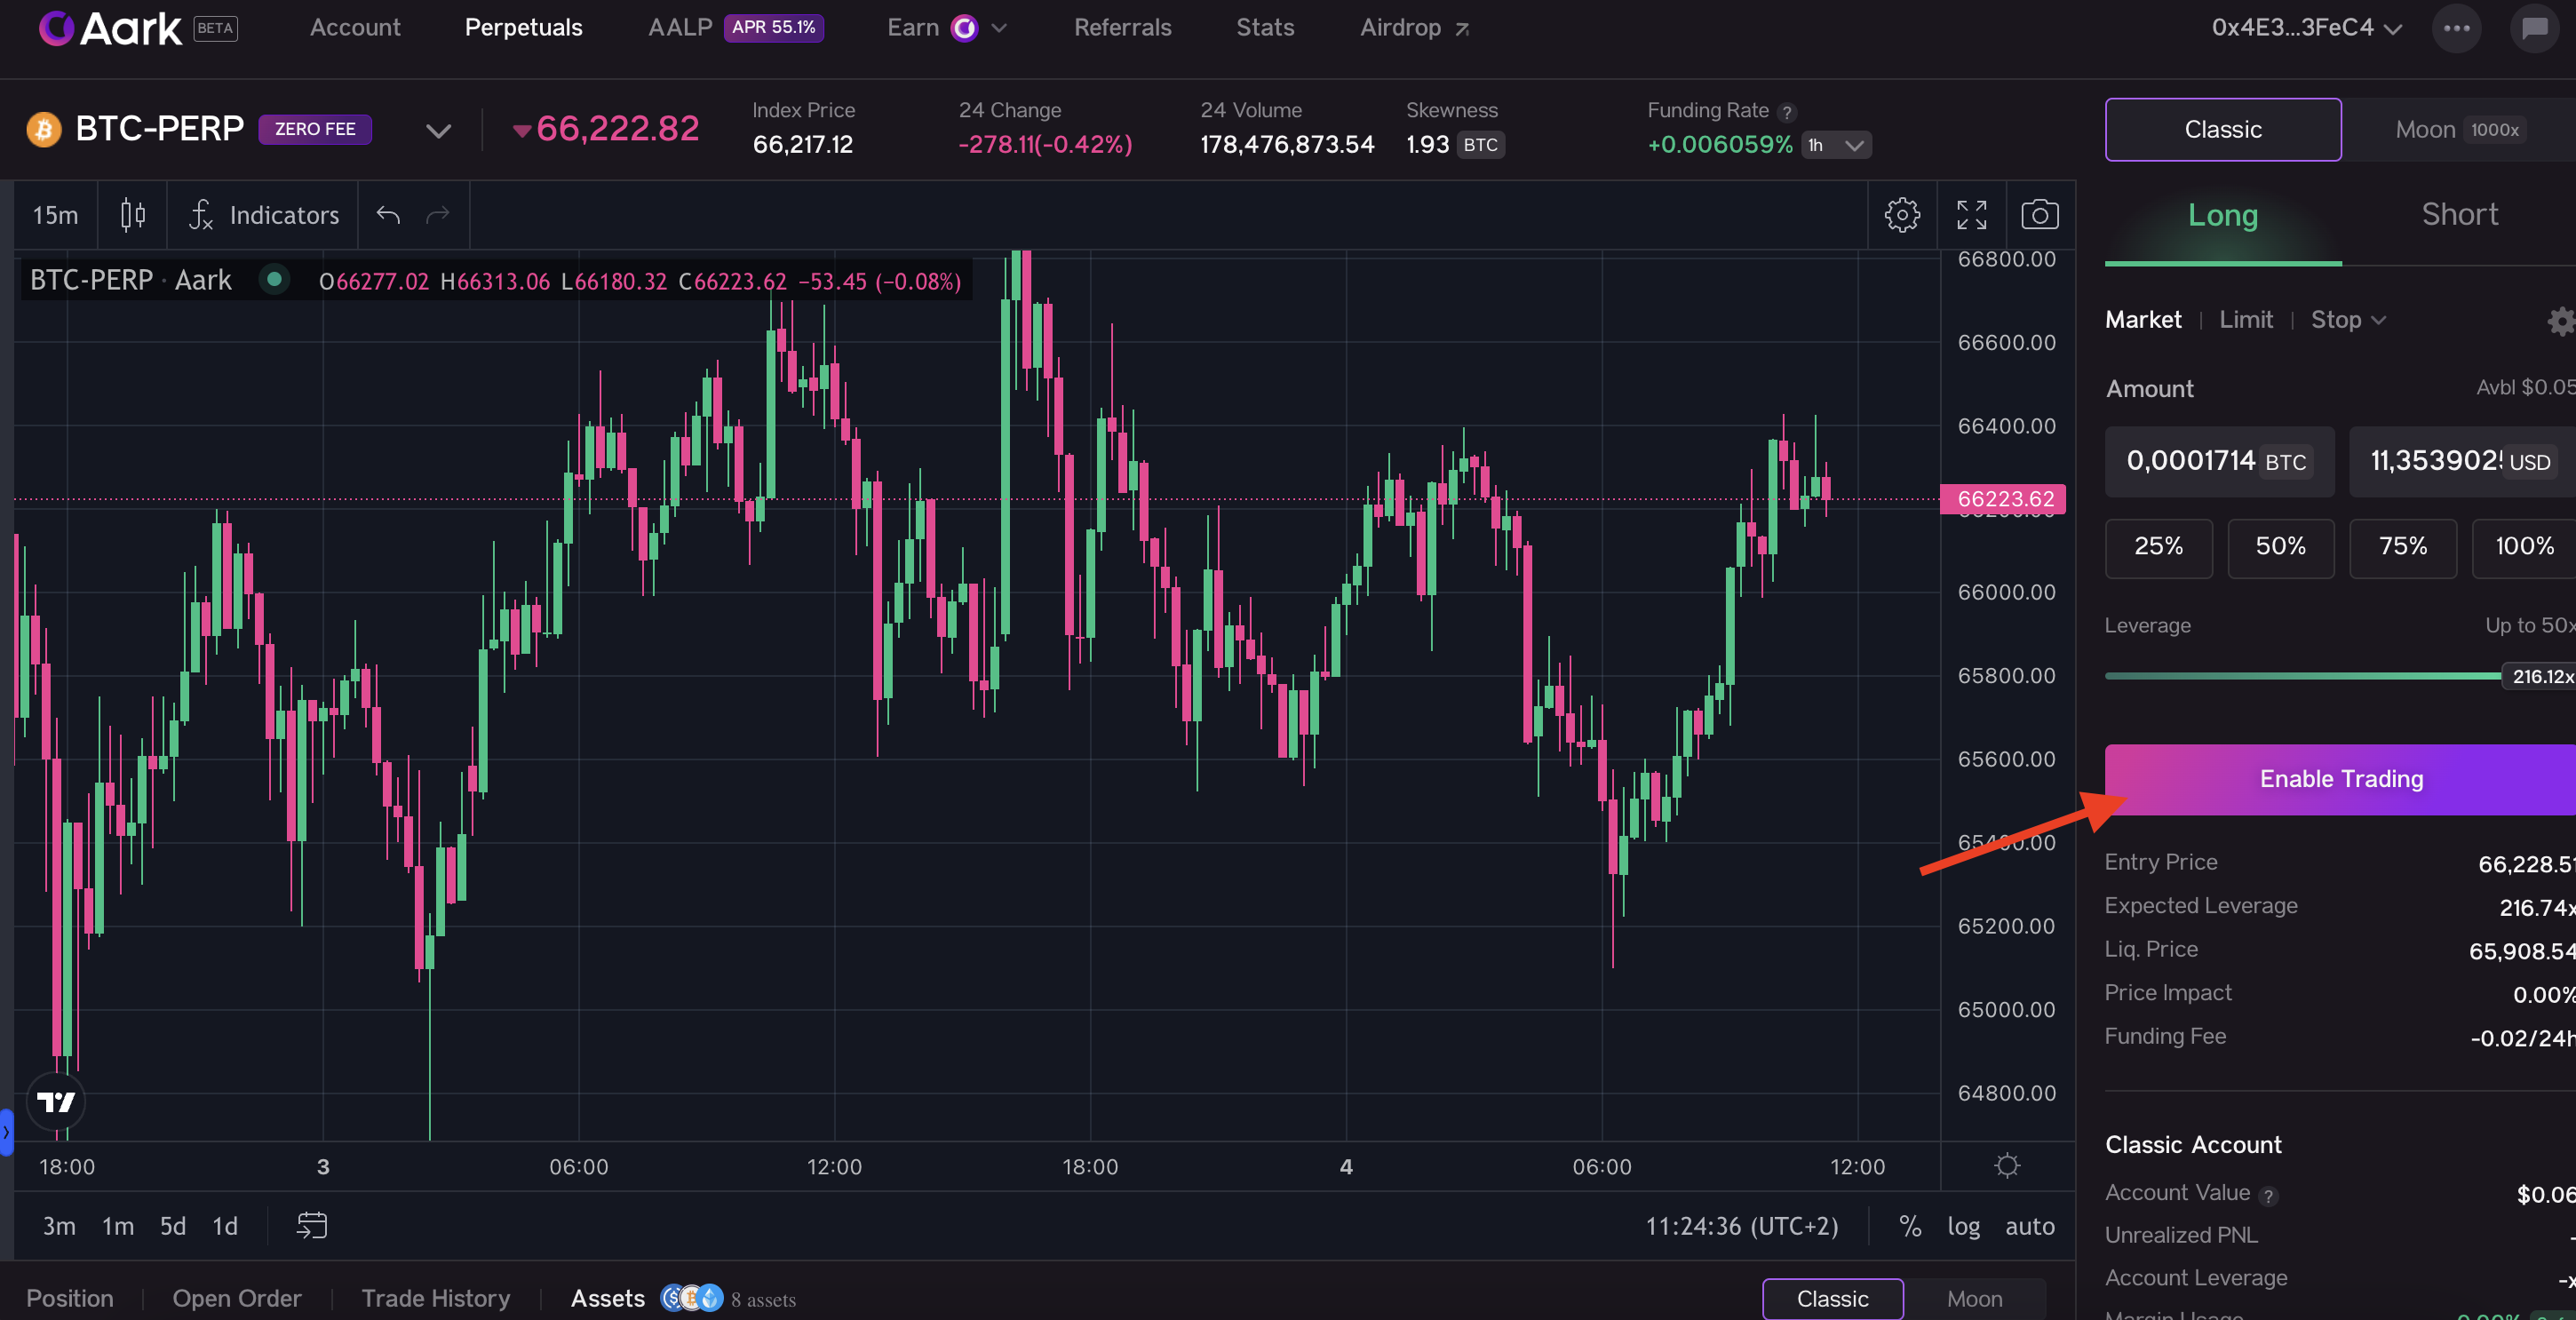Switch to the Position tab
The height and width of the screenshot is (1320, 2576).
(70, 1298)
